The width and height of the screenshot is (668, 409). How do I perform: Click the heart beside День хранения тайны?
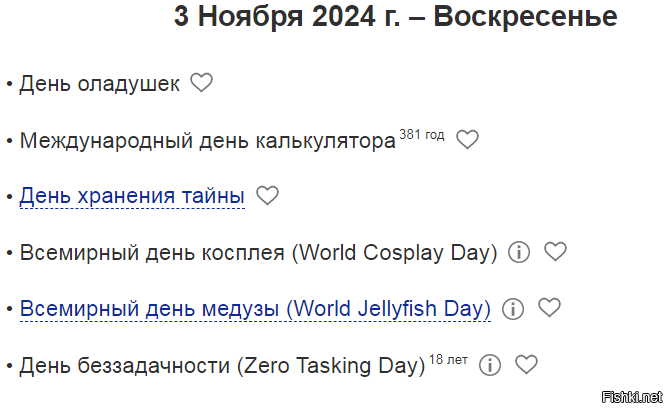(267, 195)
